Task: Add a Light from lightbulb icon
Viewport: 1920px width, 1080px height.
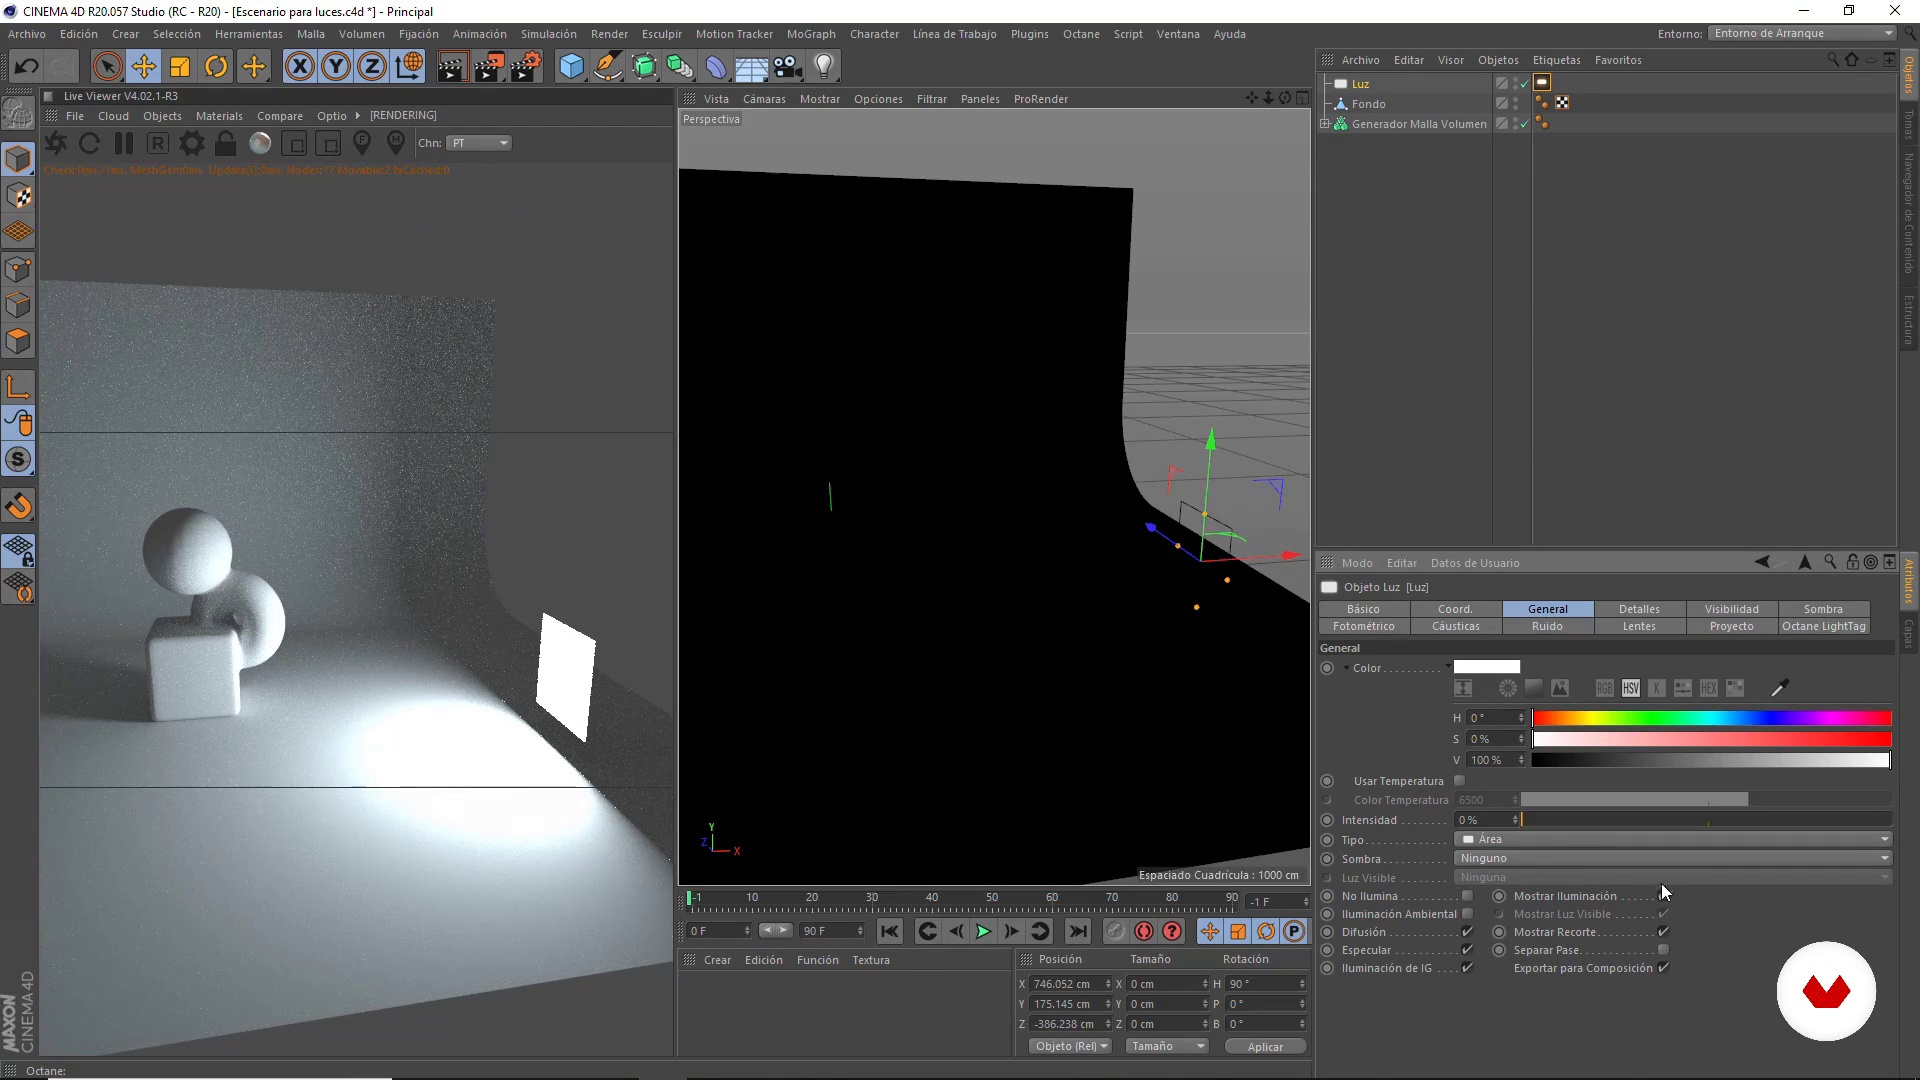Action: pyautogui.click(x=824, y=67)
